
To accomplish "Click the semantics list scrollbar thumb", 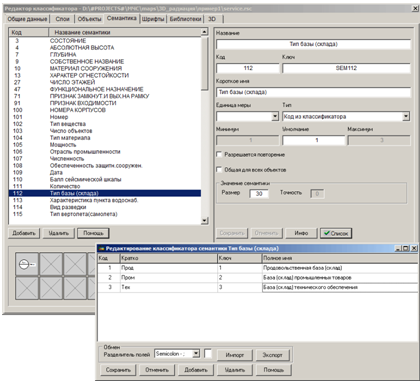I will [x=205, y=63].
